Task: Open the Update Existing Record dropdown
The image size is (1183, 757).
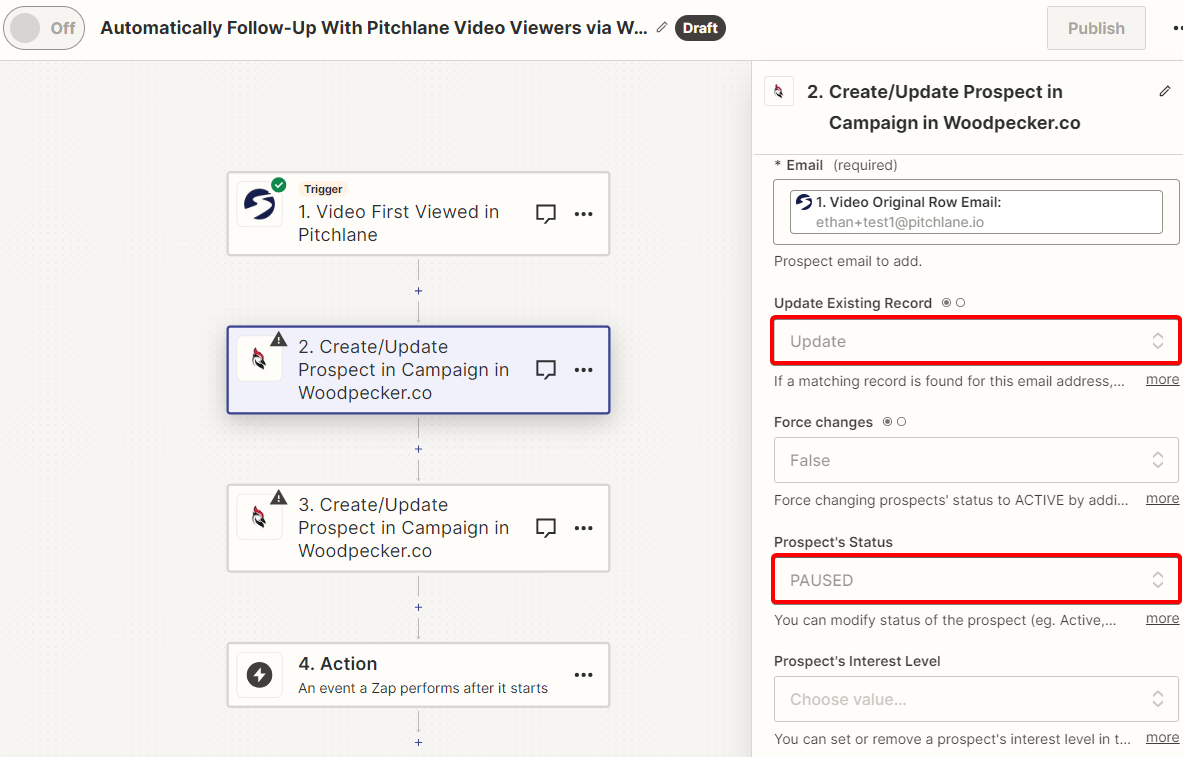Action: [x=976, y=341]
